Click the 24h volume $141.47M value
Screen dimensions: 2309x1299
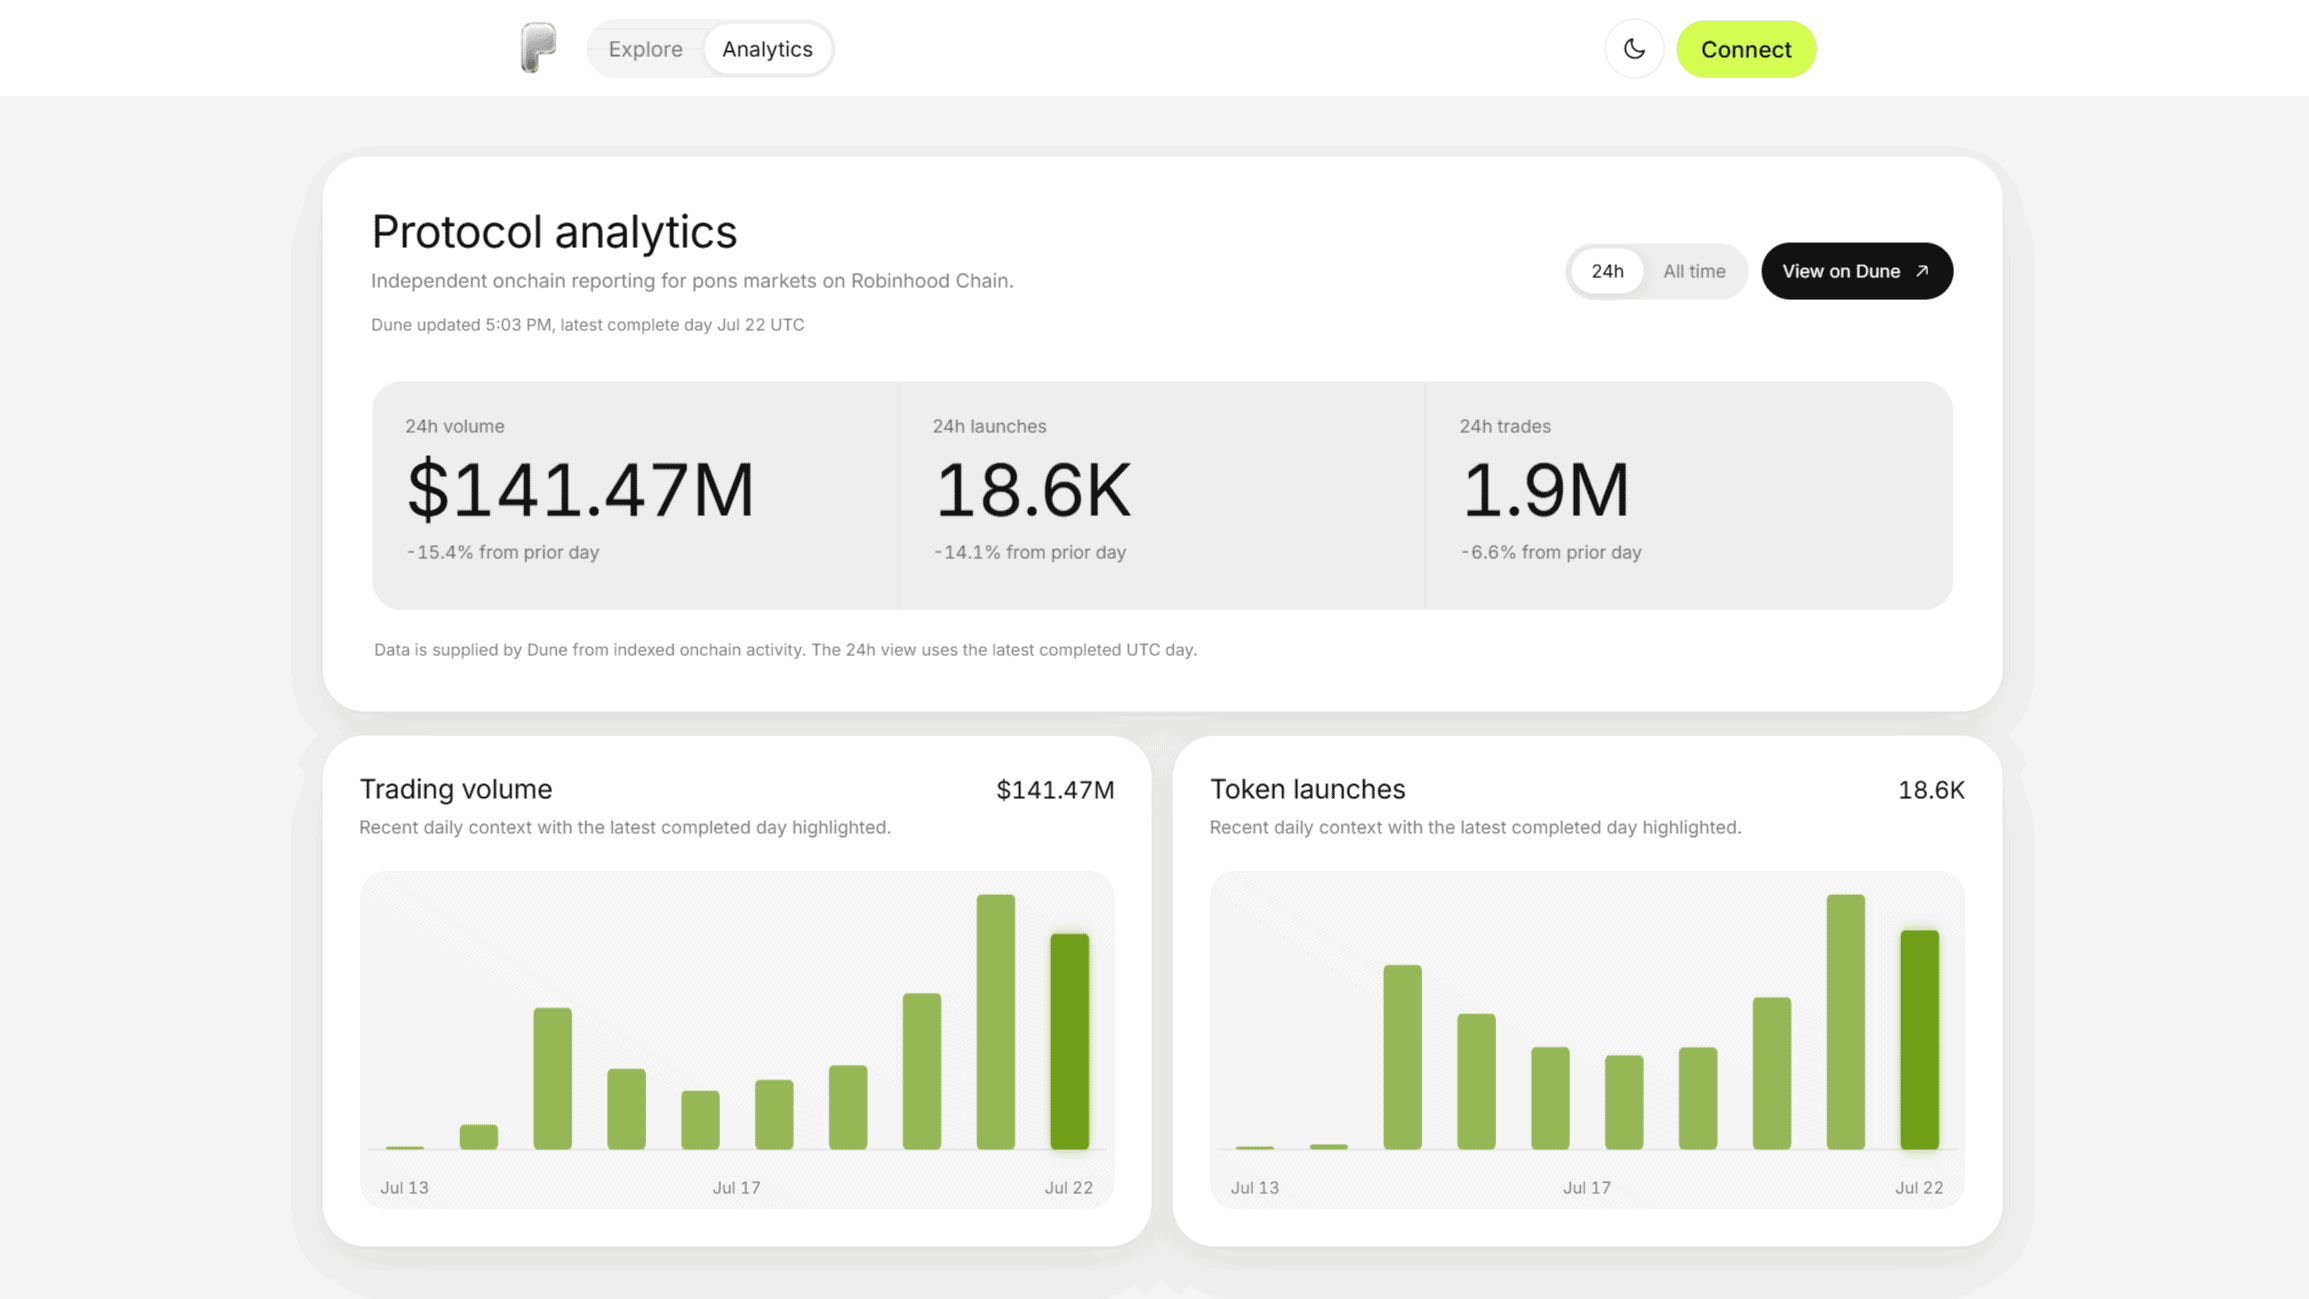(x=580, y=490)
